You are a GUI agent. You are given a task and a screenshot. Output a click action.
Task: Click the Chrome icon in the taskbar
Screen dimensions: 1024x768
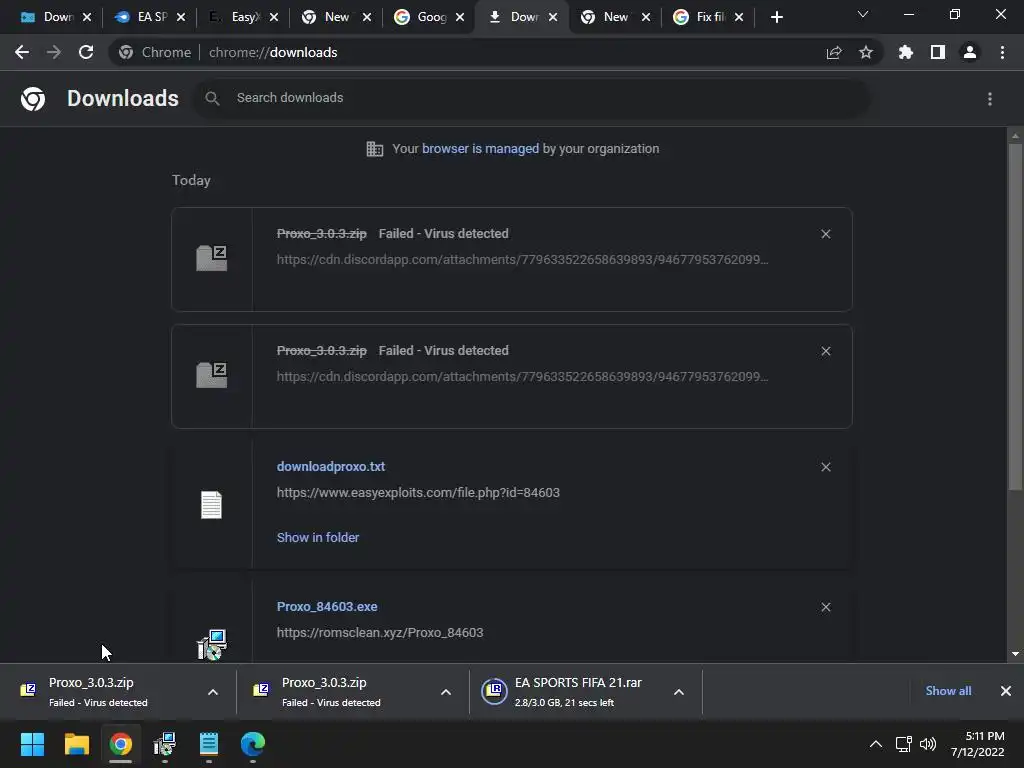coord(121,744)
